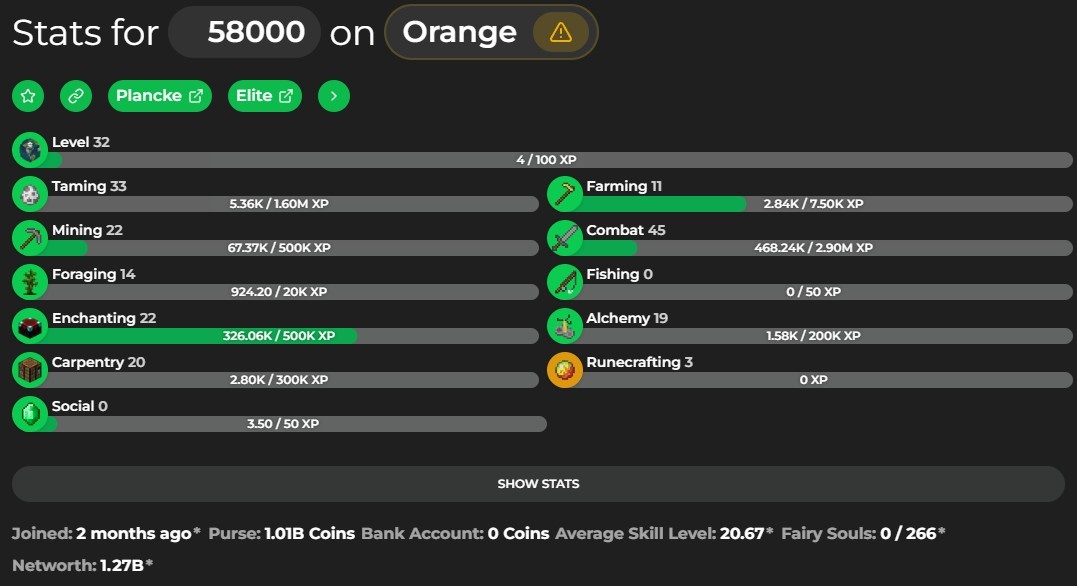
Task: Open the Plancke external link
Action: (159, 95)
